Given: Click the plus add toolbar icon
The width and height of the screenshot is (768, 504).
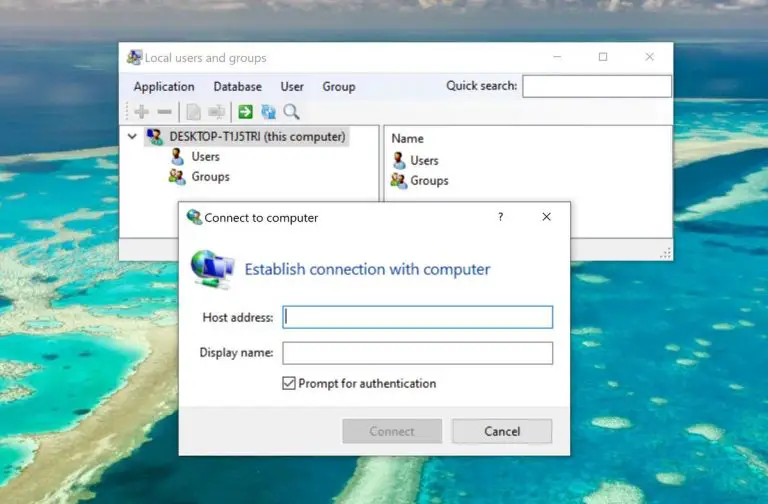Looking at the screenshot, I should coord(142,112).
